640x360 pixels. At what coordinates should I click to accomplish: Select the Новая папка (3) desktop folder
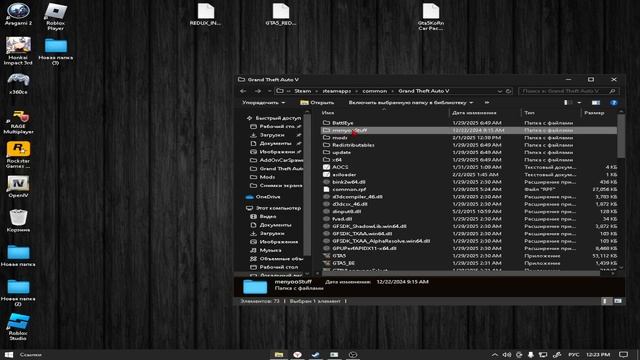56,51
